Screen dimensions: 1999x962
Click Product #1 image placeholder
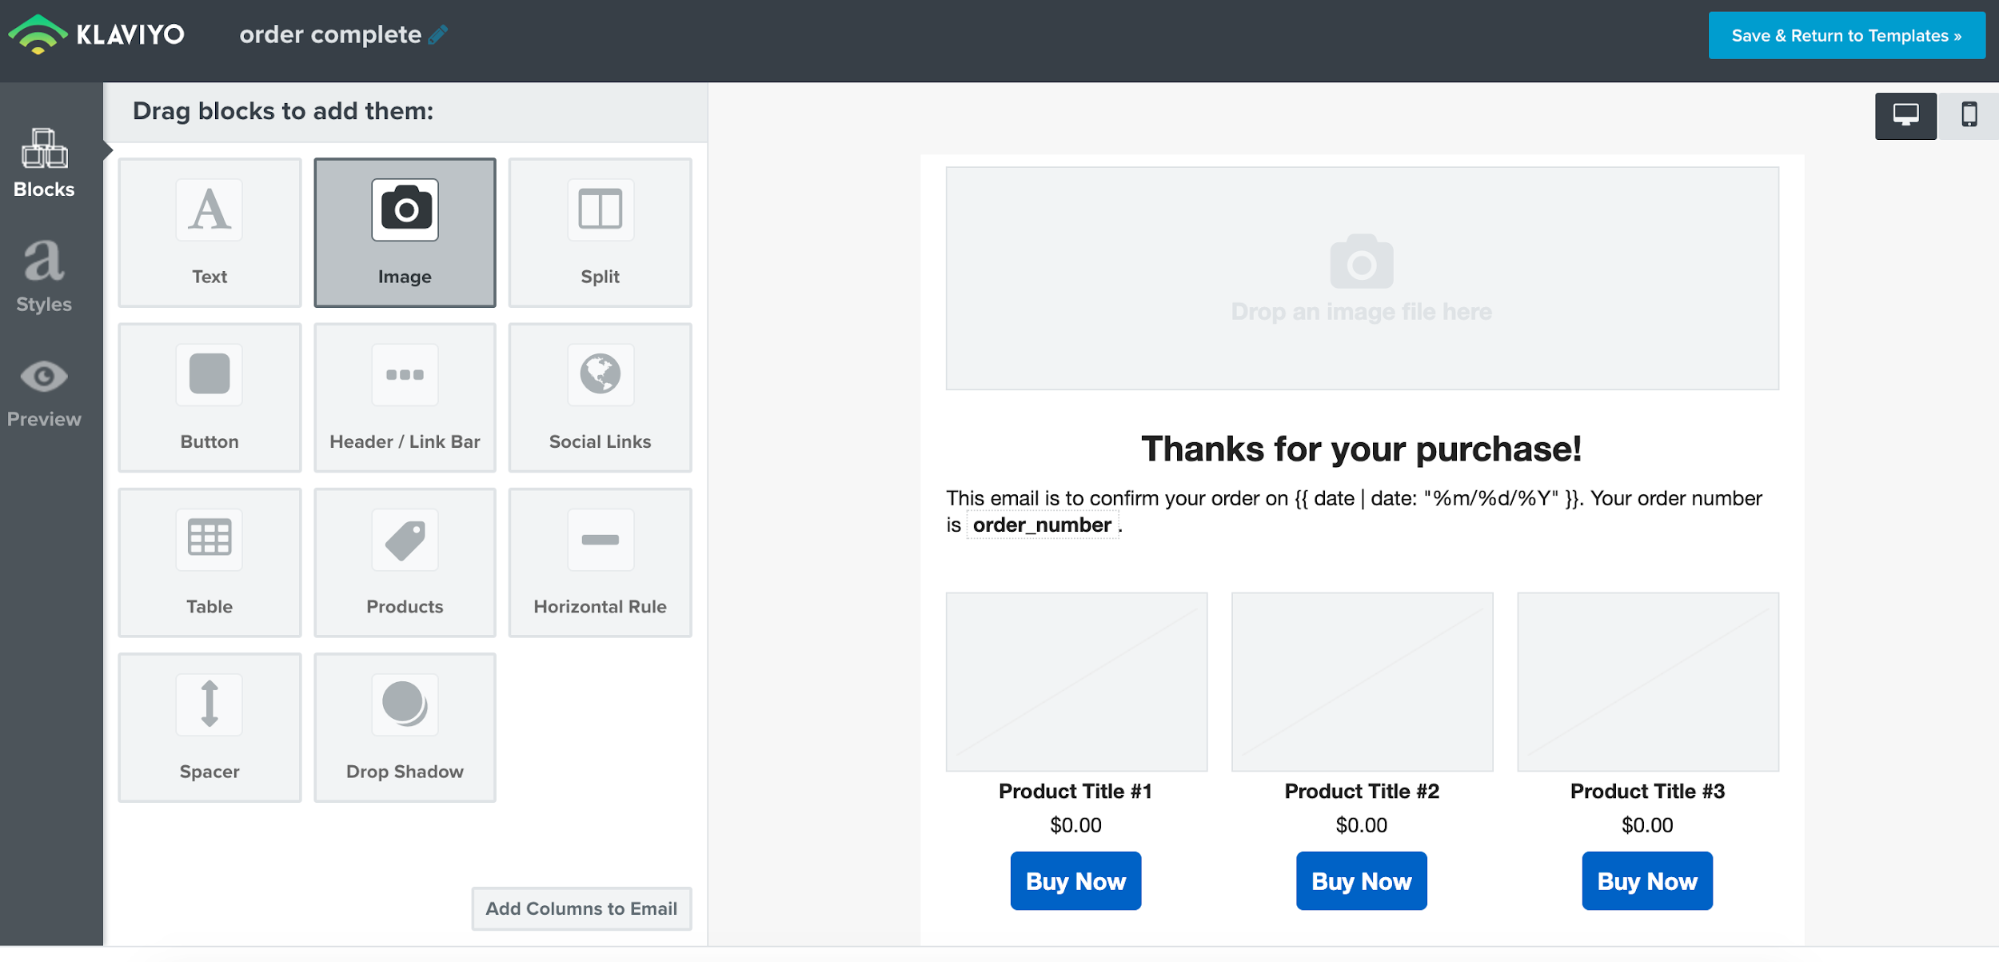(x=1077, y=681)
